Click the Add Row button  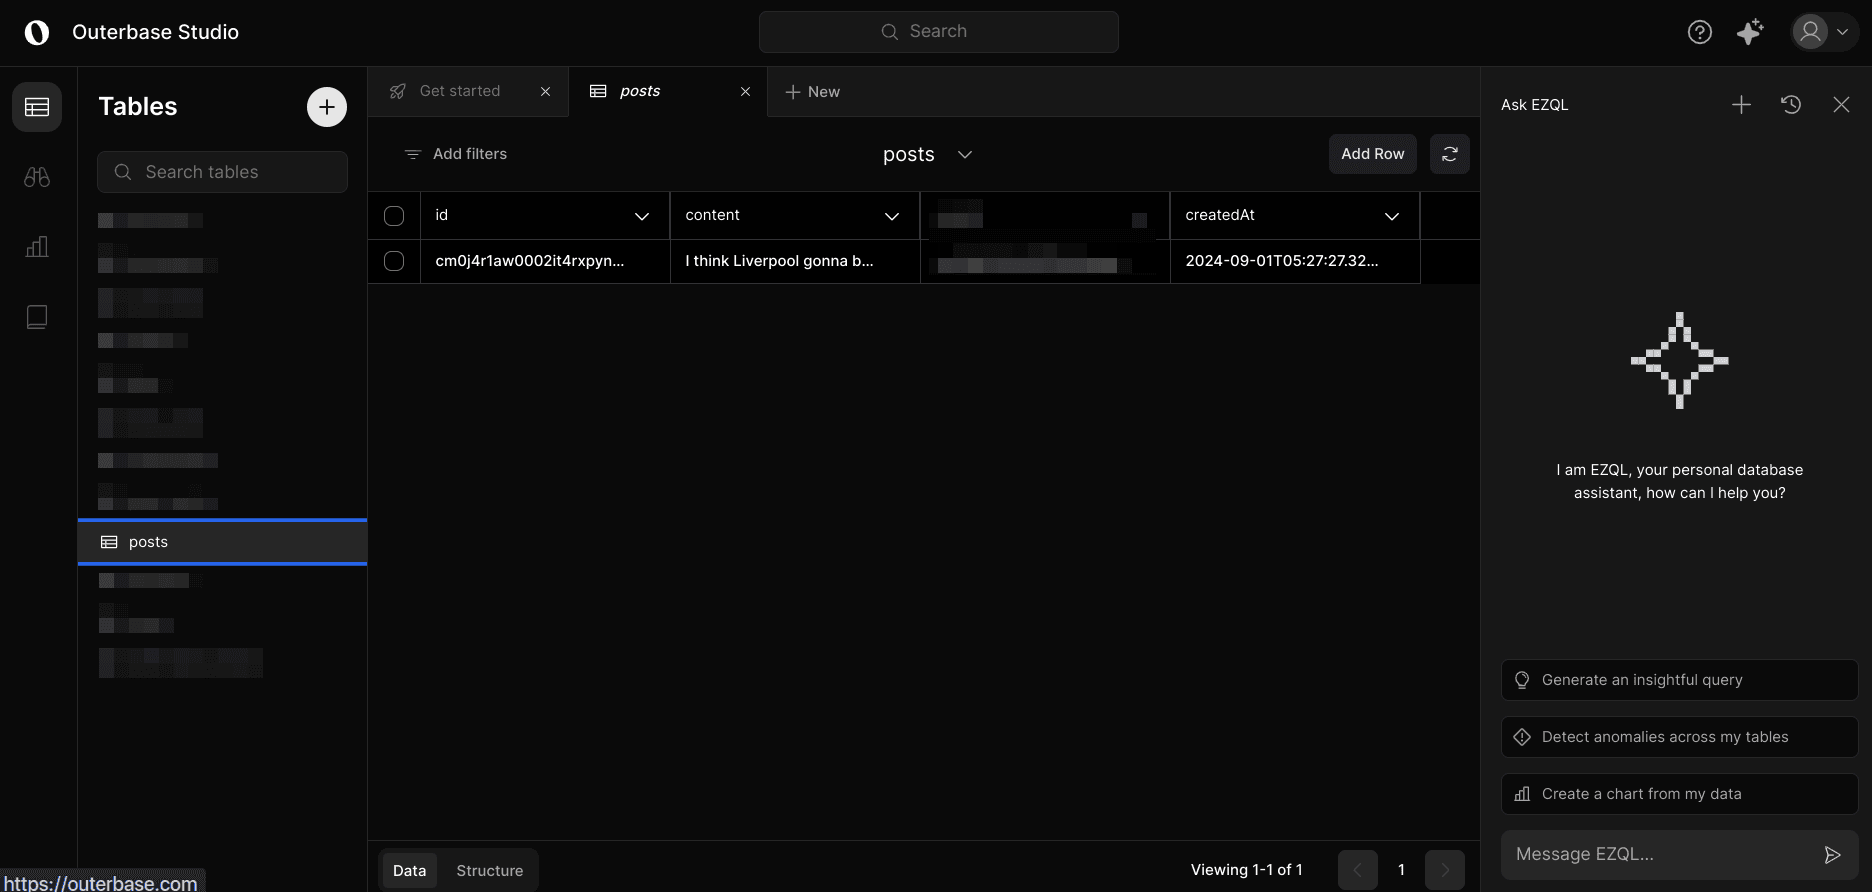click(1373, 154)
